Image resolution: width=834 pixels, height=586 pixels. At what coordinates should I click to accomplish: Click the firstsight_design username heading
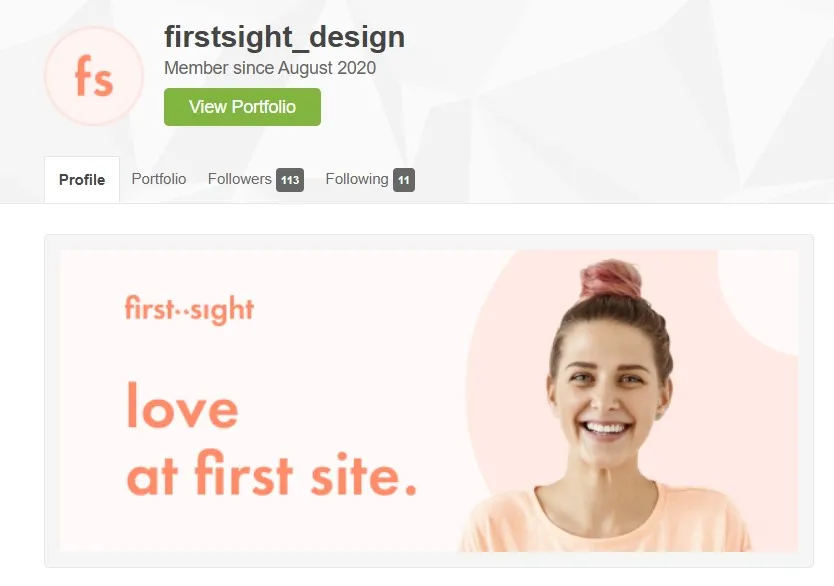[x=285, y=37]
